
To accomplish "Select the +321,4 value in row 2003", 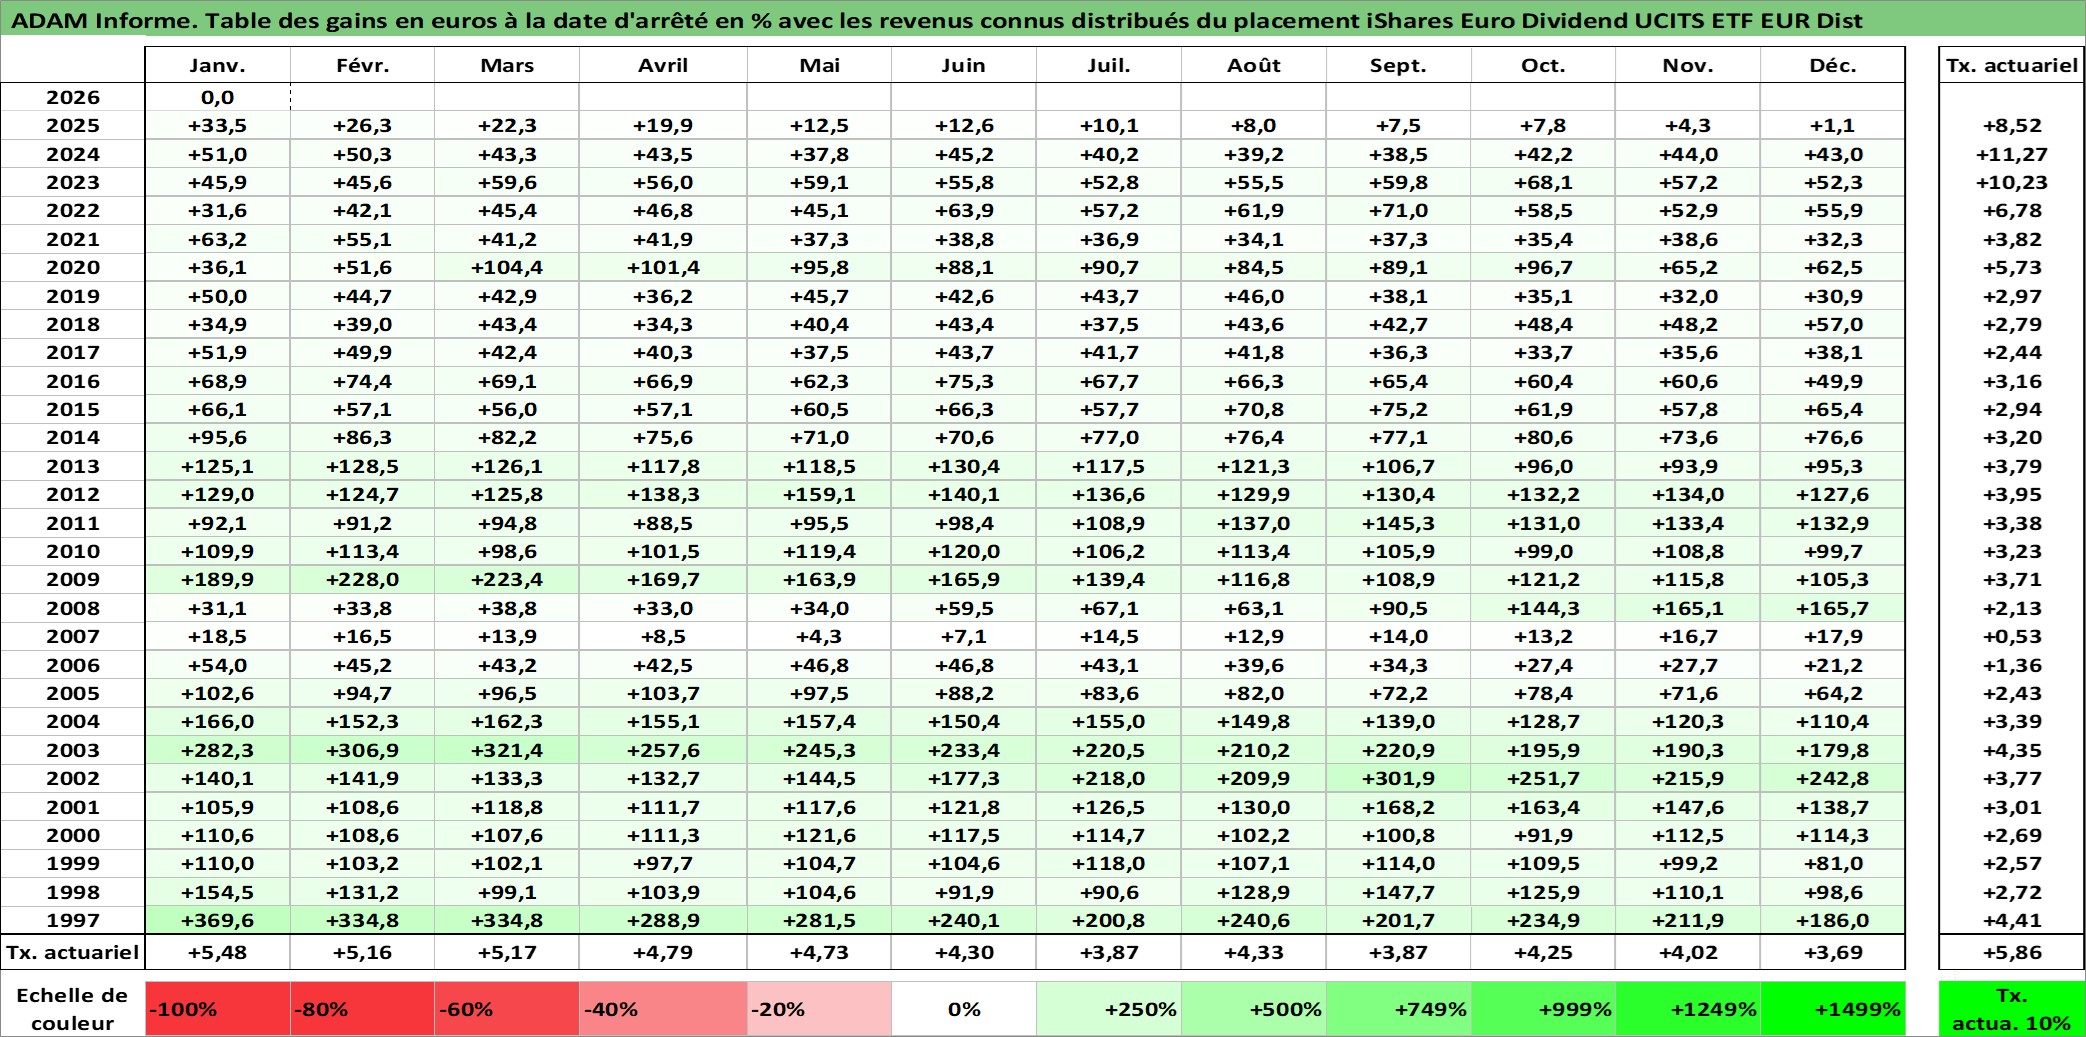I will (507, 750).
